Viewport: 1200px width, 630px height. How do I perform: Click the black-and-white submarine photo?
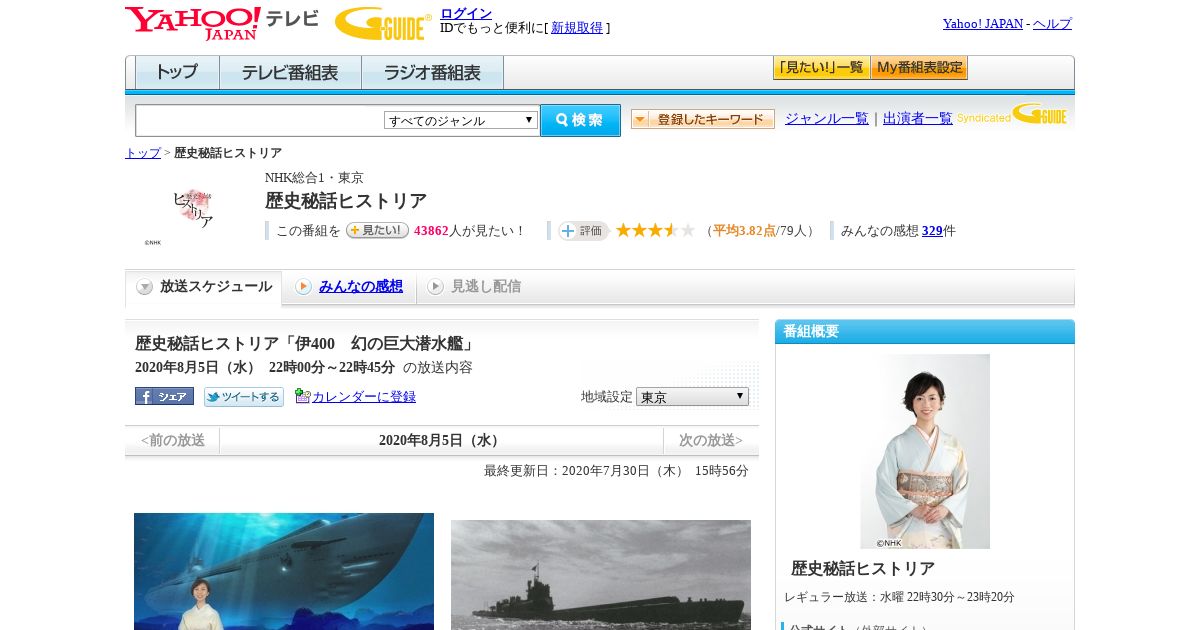point(601,574)
